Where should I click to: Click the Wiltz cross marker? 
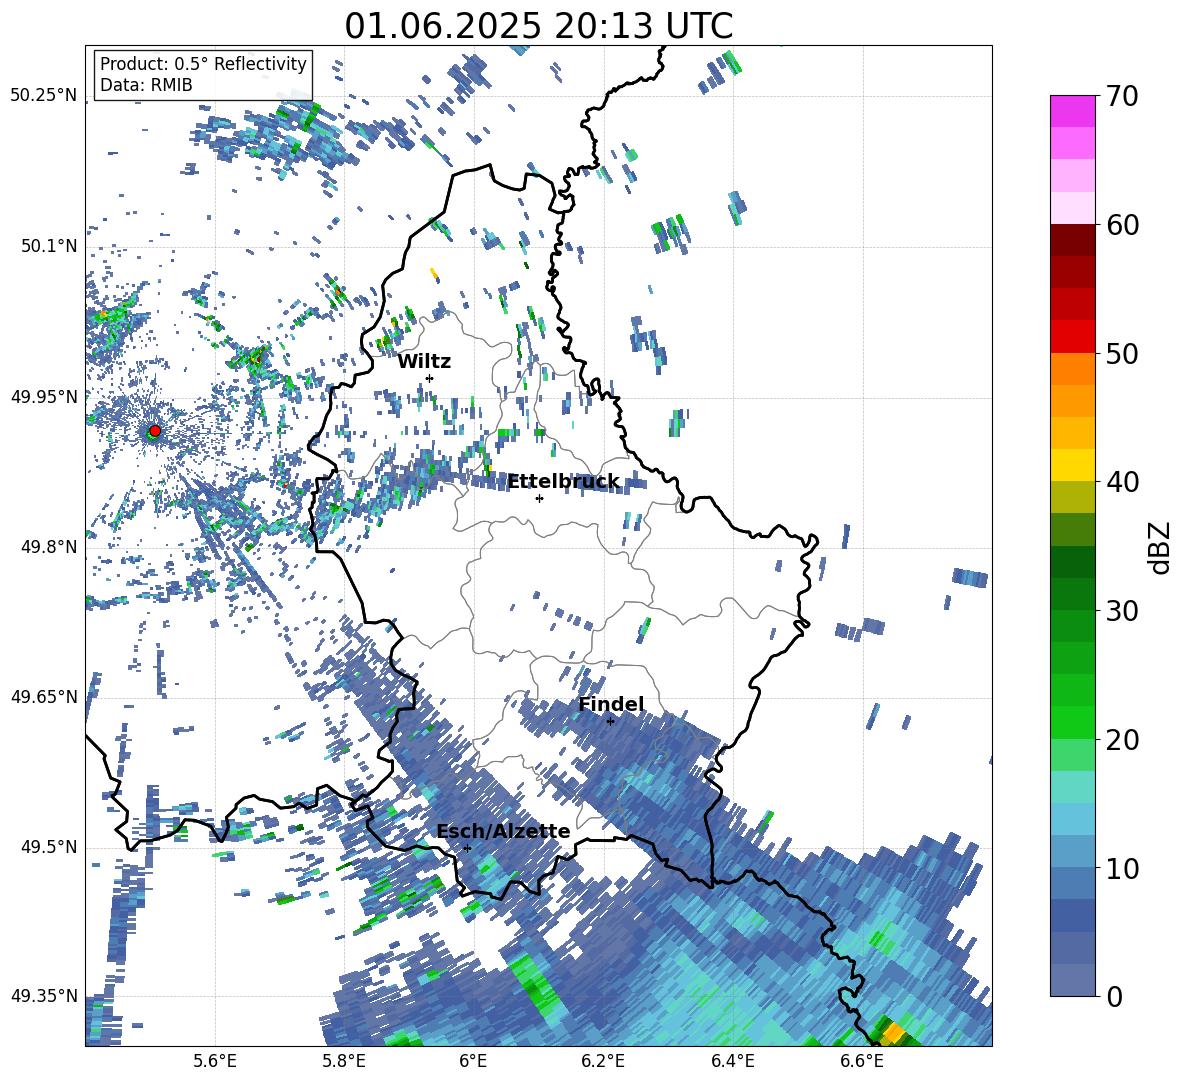430,378
